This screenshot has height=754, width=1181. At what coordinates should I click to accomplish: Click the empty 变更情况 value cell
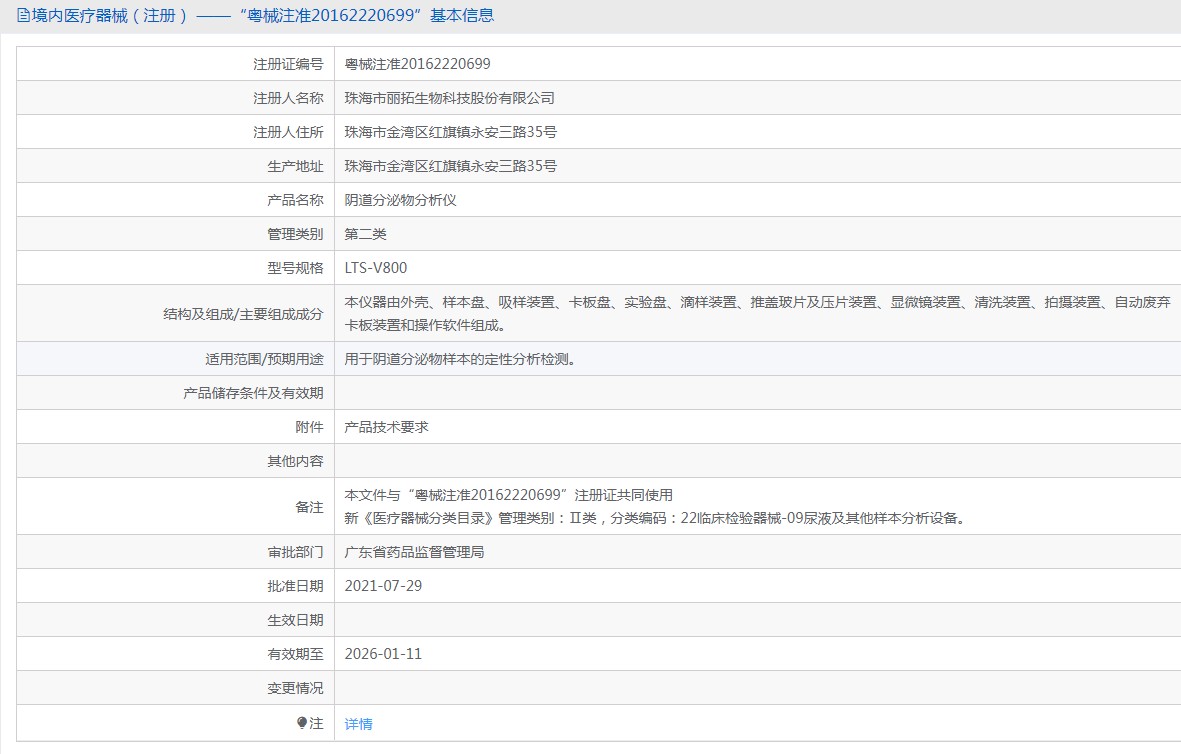pos(756,688)
